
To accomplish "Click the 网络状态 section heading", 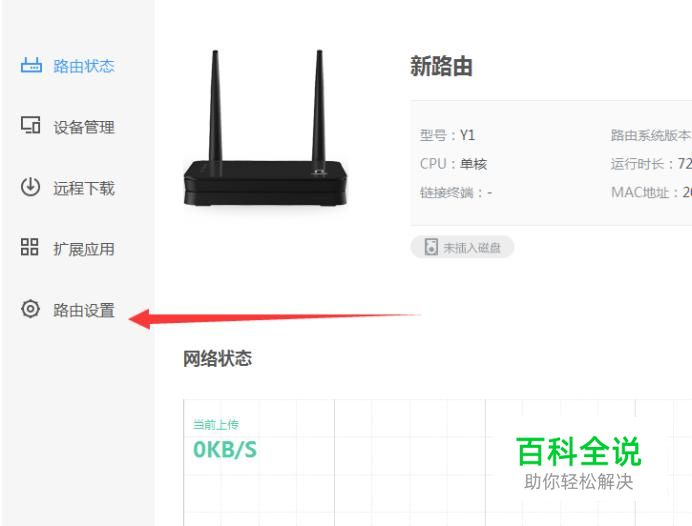I will click(218, 358).
